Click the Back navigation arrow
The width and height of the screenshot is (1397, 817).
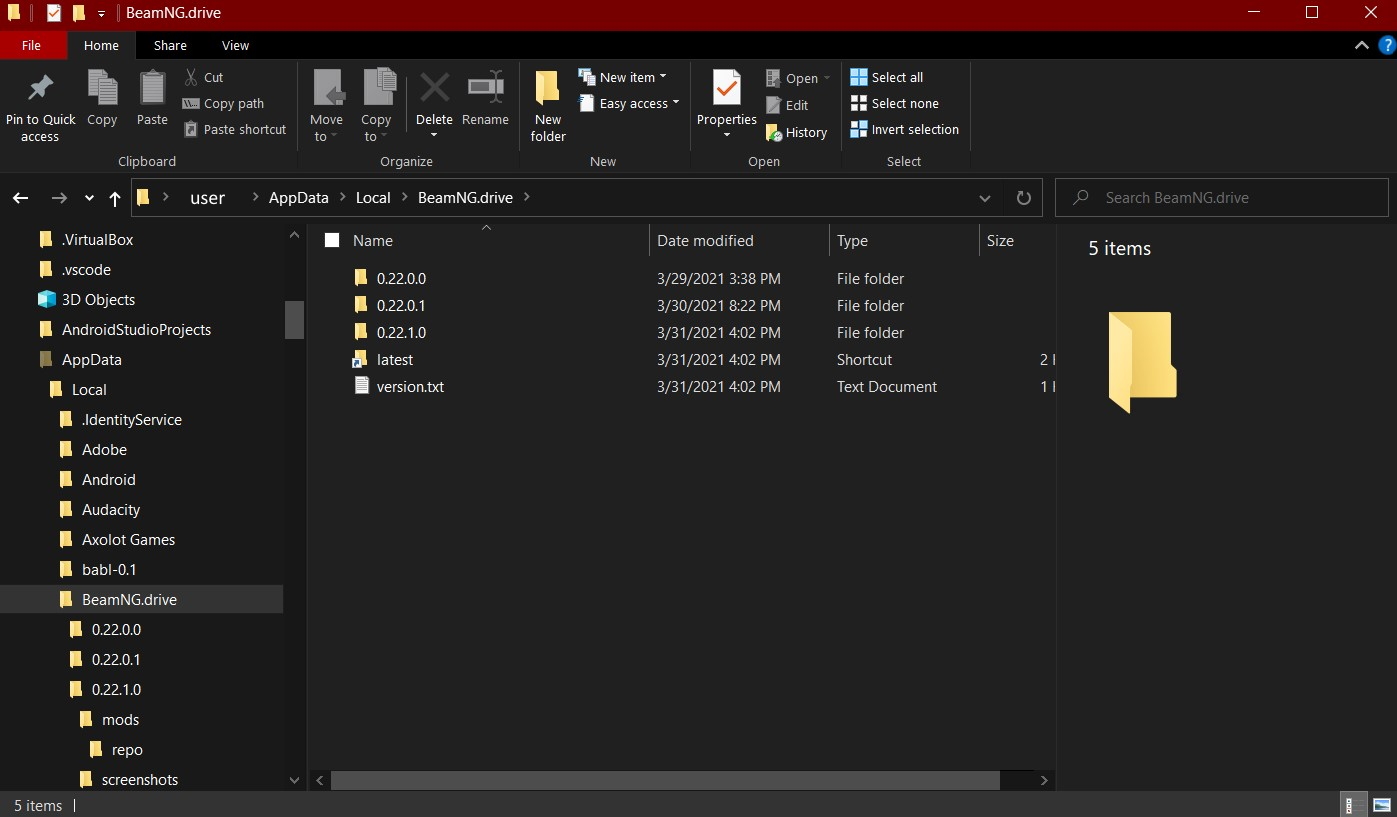click(x=20, y=198)
